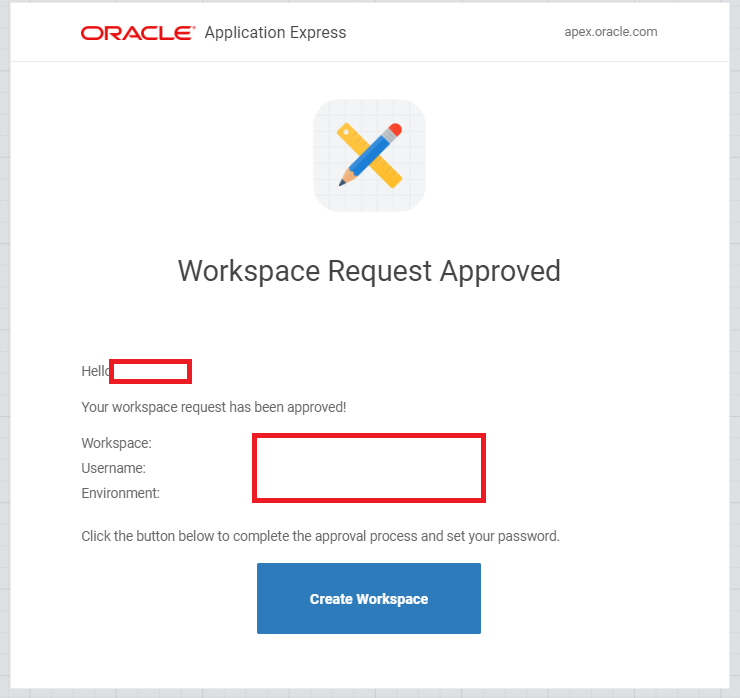
Task: Click the Workspace: label
Action: (x=117, y=443)
